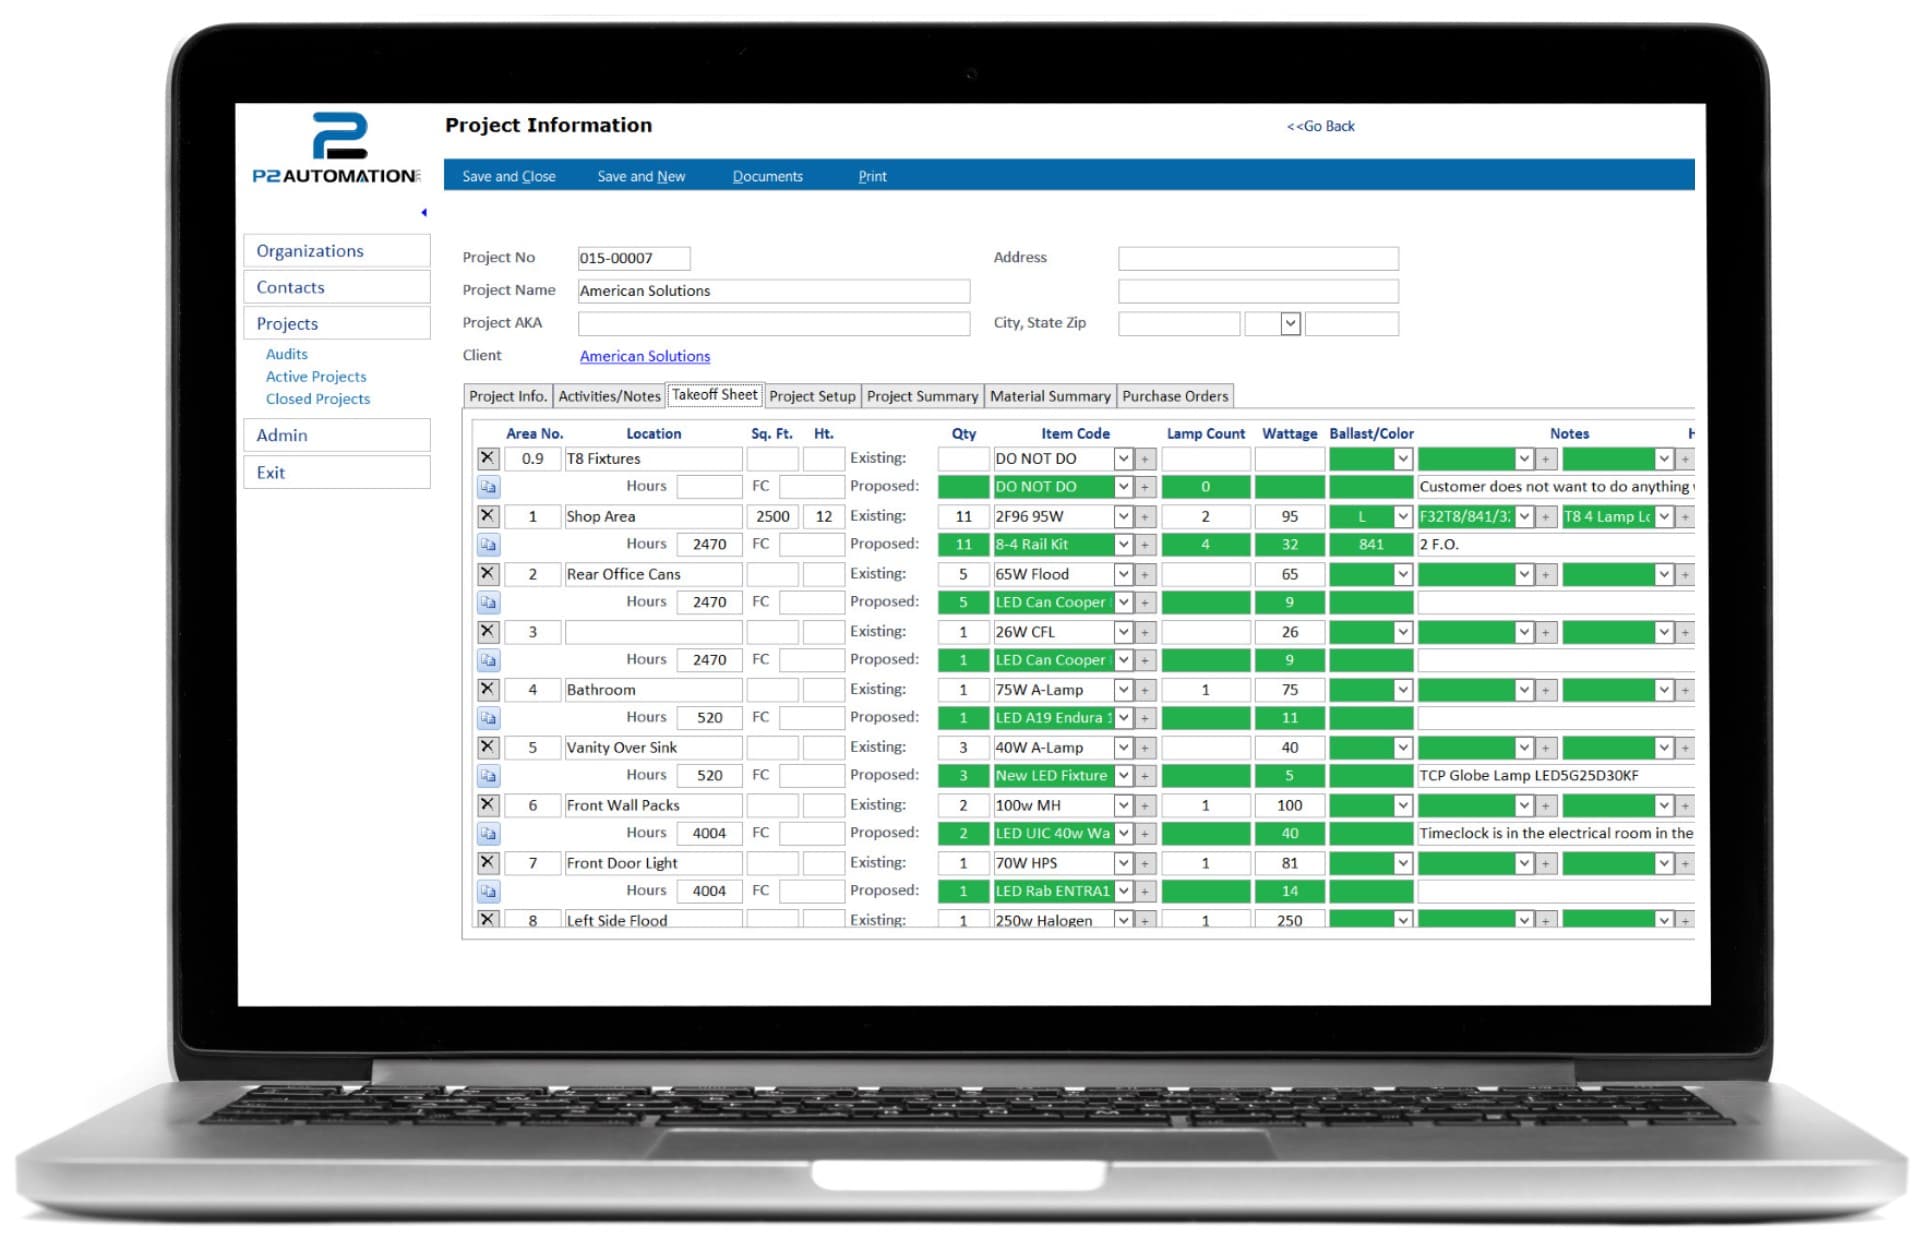
Task: Copy the Shop Area row
Action: tap(487, 545)
